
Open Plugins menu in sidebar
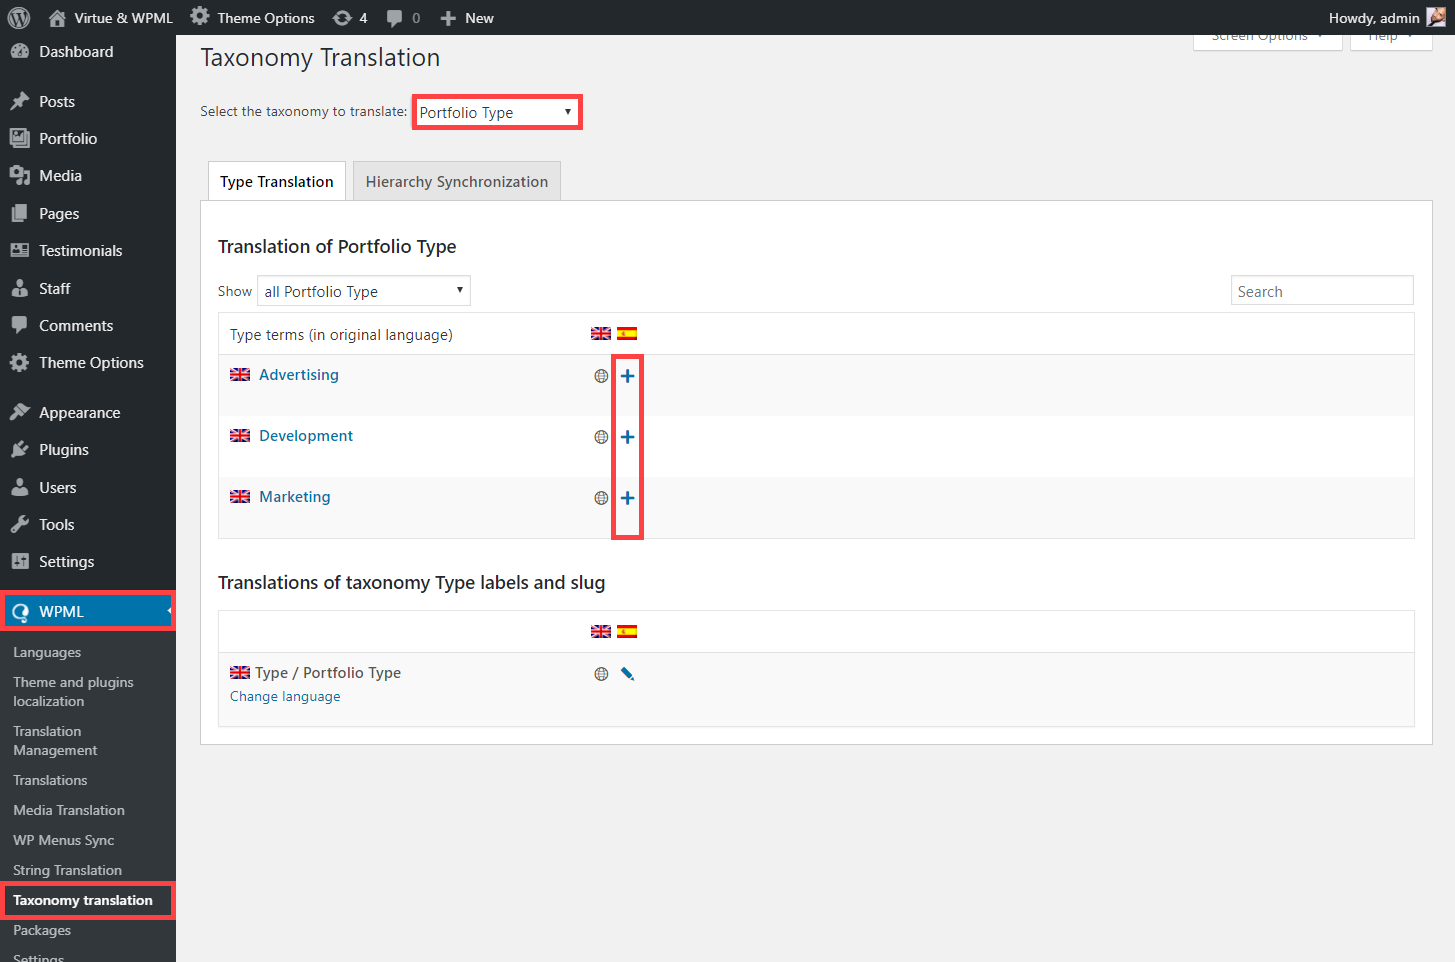(x=88, y=450)
